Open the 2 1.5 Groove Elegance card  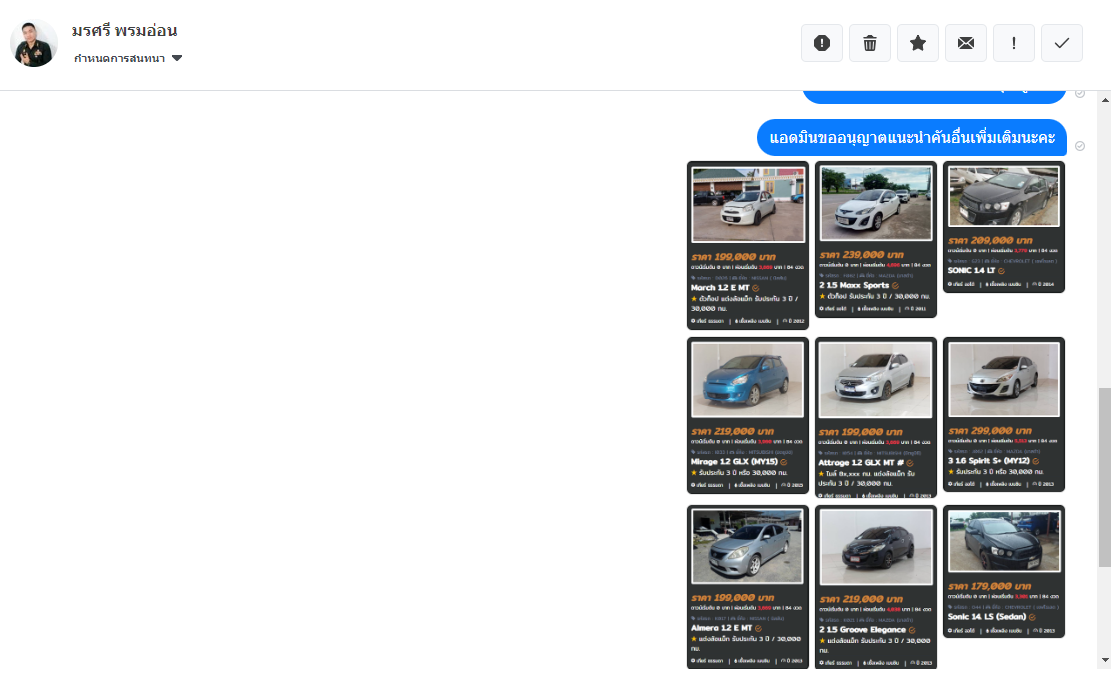coord(876,587)
